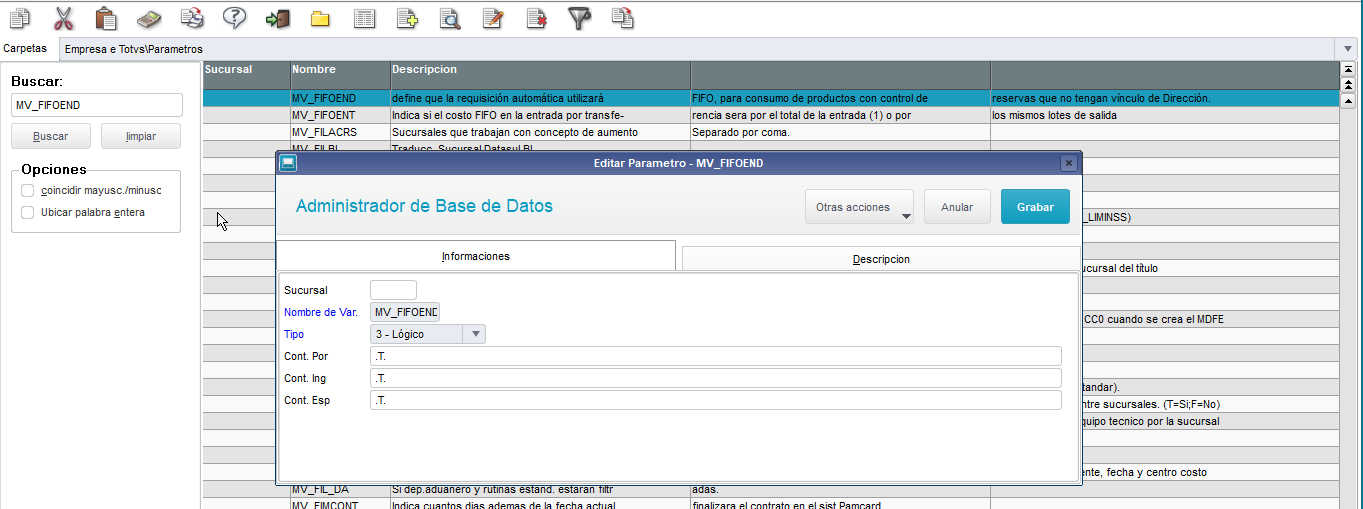Click the Descripcion column header
The width and height of the screenshot is (1363, 509).
540,75
